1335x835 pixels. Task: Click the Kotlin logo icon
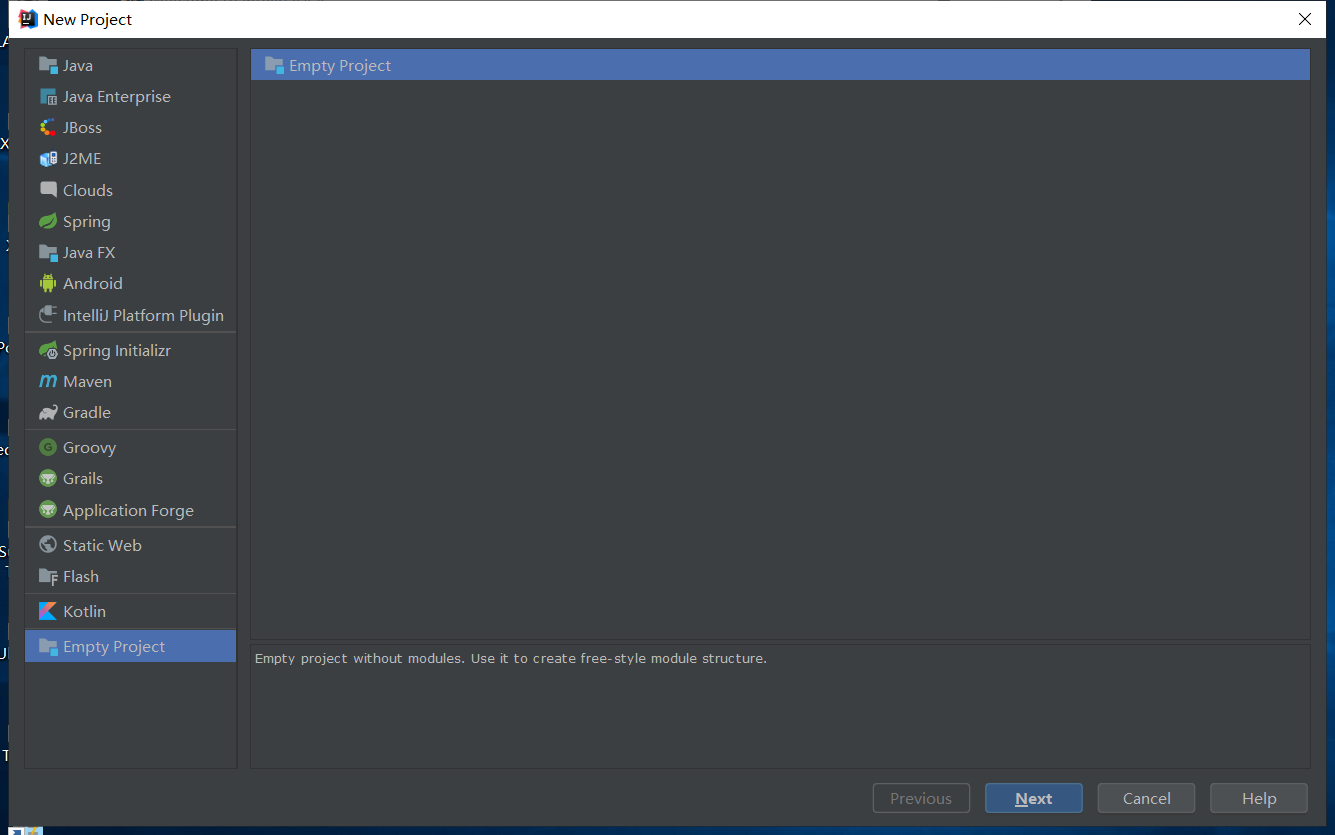pyautogui.click(x=48, y=612)
